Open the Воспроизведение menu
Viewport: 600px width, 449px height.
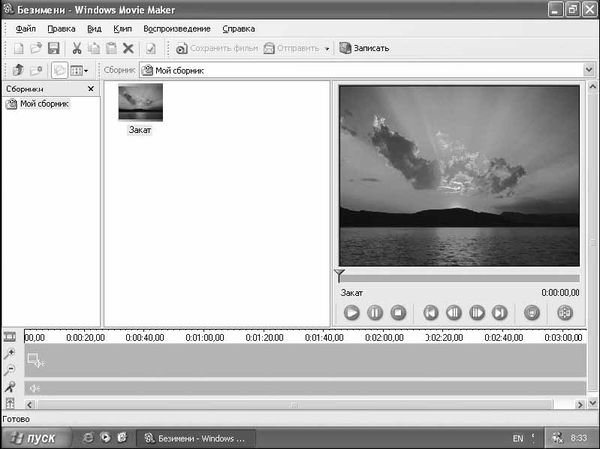click(x=176, y=29)
